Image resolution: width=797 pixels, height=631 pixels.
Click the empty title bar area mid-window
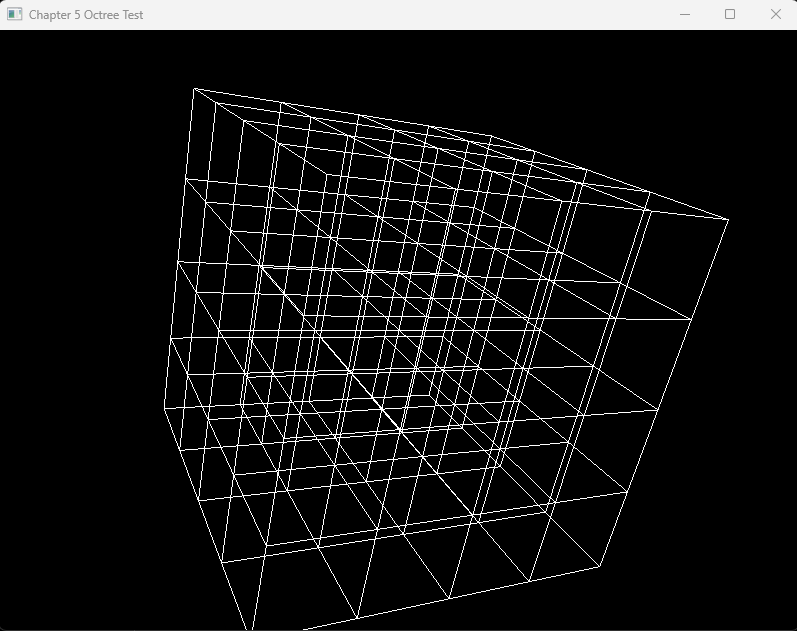pos(400,14)
